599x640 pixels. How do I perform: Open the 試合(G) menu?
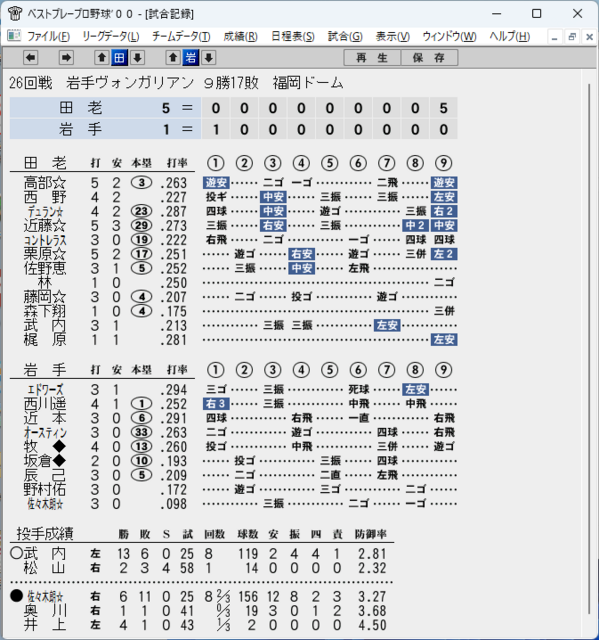(x=345, y=37)
